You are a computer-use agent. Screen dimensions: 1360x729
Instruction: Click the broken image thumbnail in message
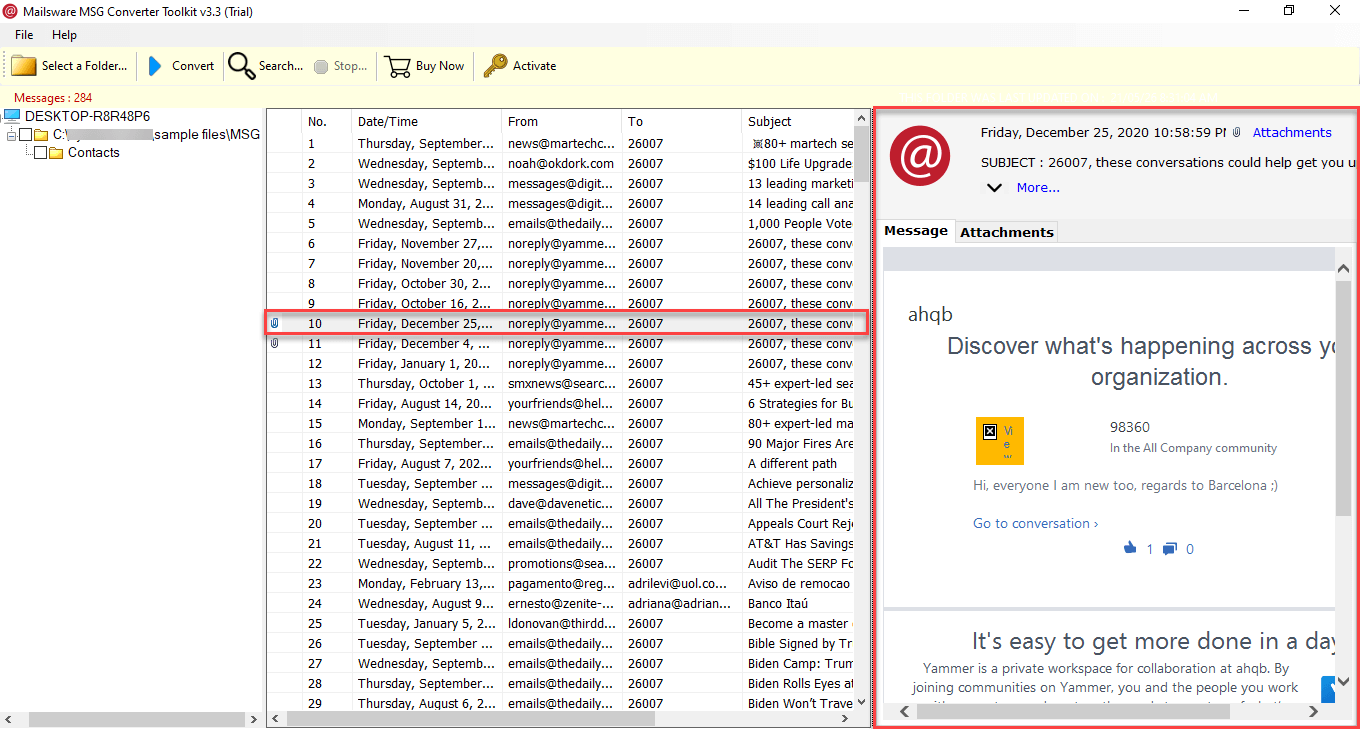[x=1000, y=441]
